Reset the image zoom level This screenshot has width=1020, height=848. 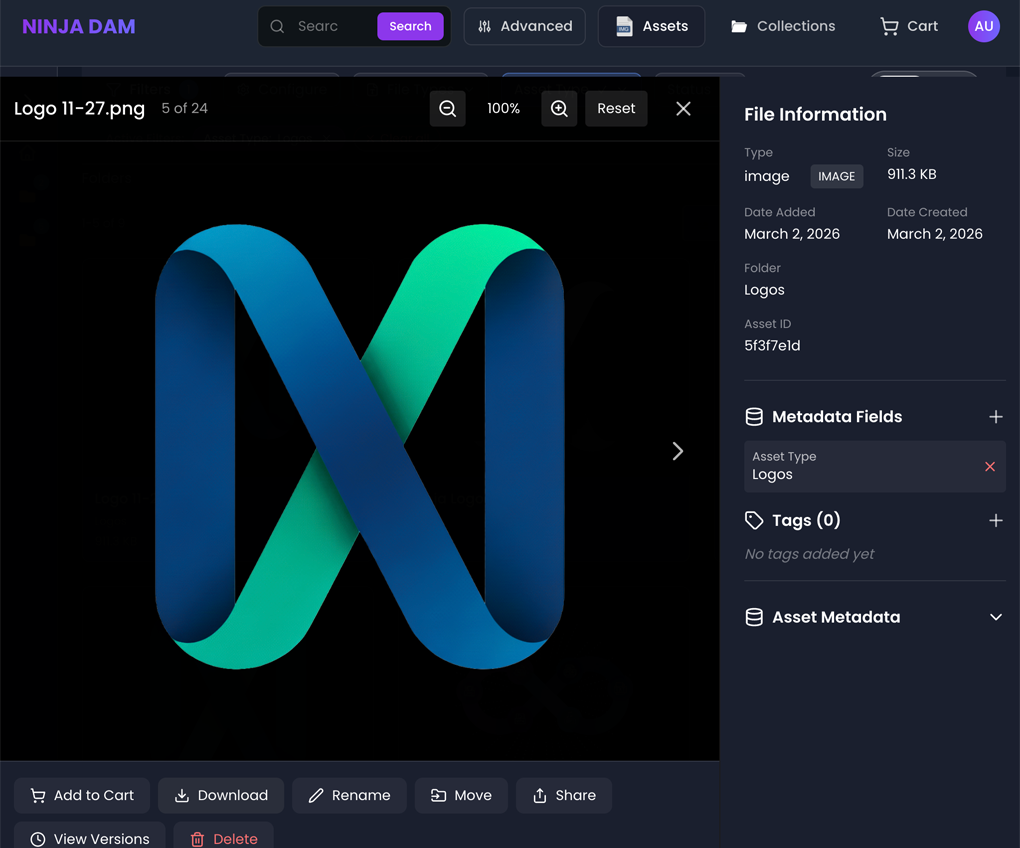coord(616,108)
